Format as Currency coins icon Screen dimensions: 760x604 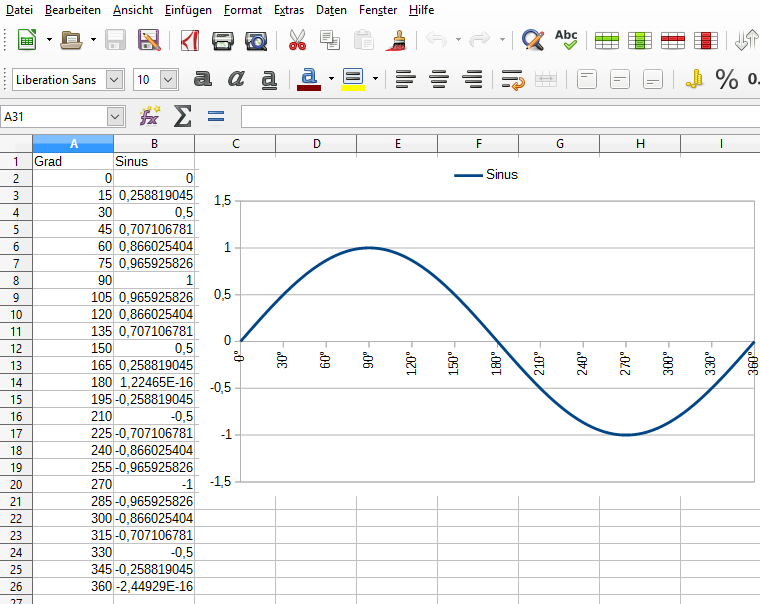[x=694, y=79]
